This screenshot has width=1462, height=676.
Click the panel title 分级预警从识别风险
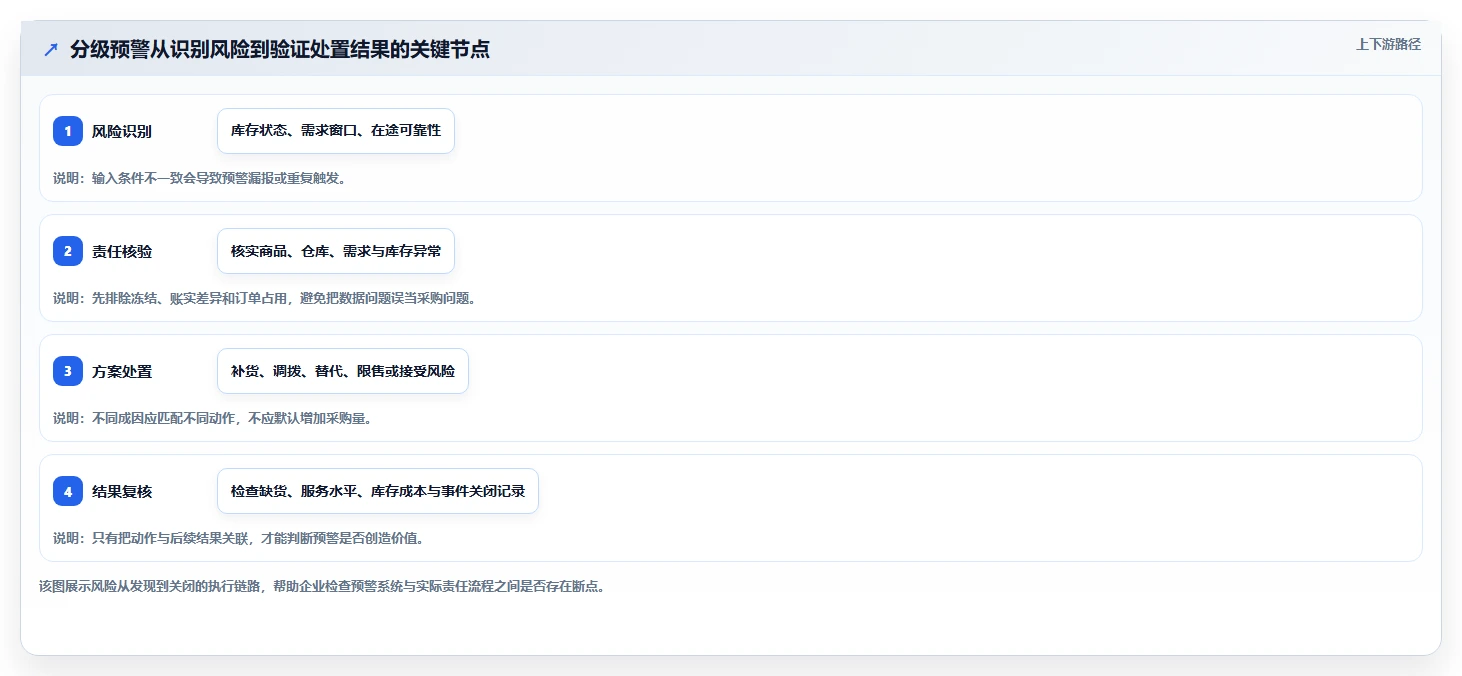[x=280, y=50]
